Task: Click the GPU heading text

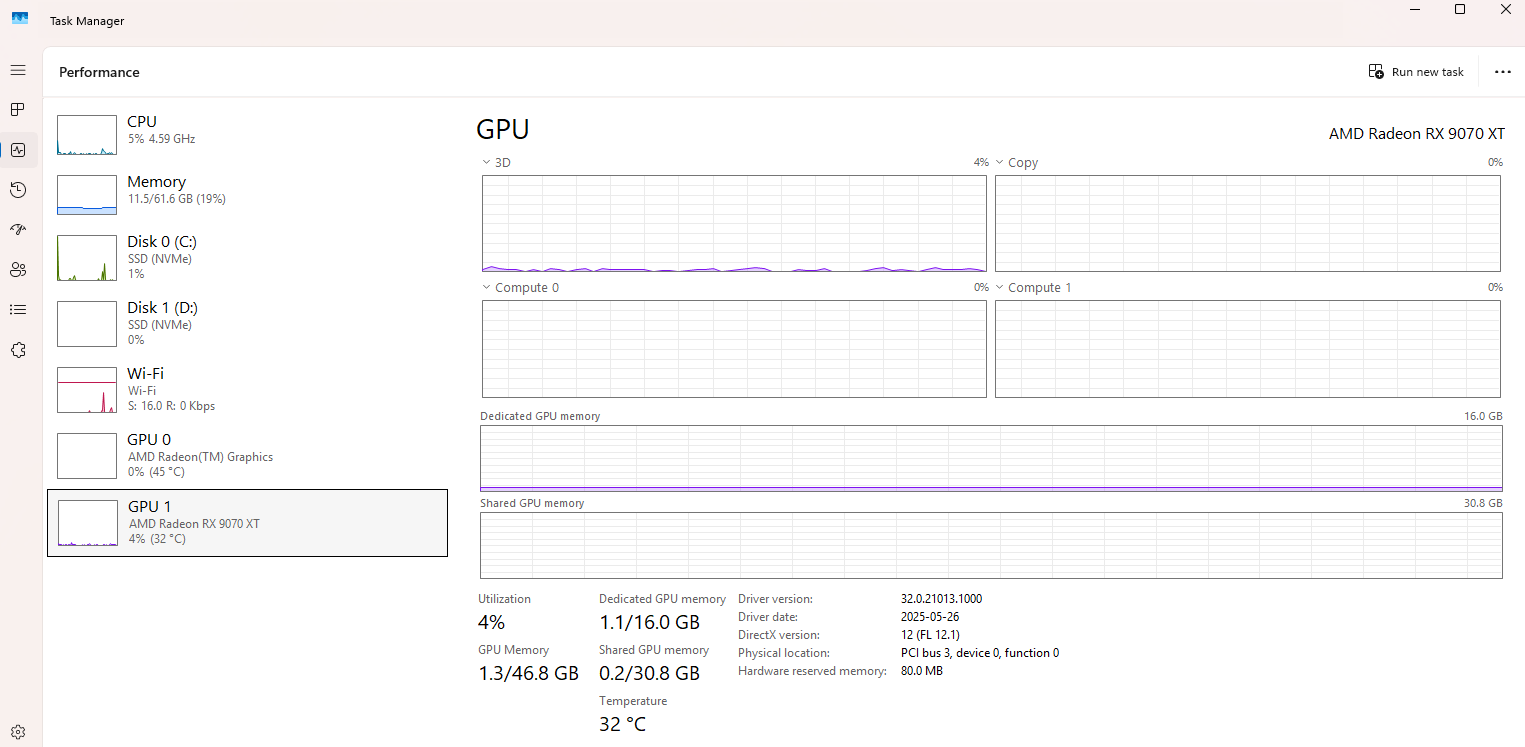Action: coord(502,129)
